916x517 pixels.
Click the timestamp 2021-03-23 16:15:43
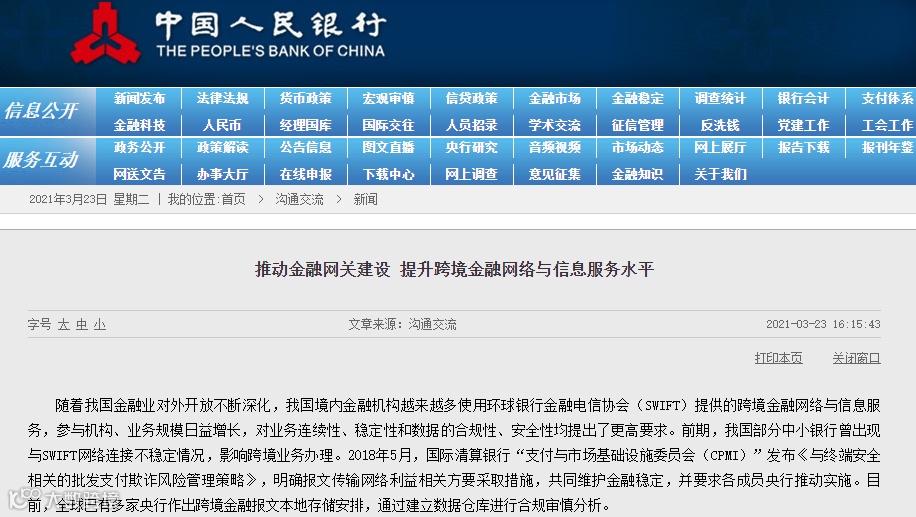tap(823, 324)
